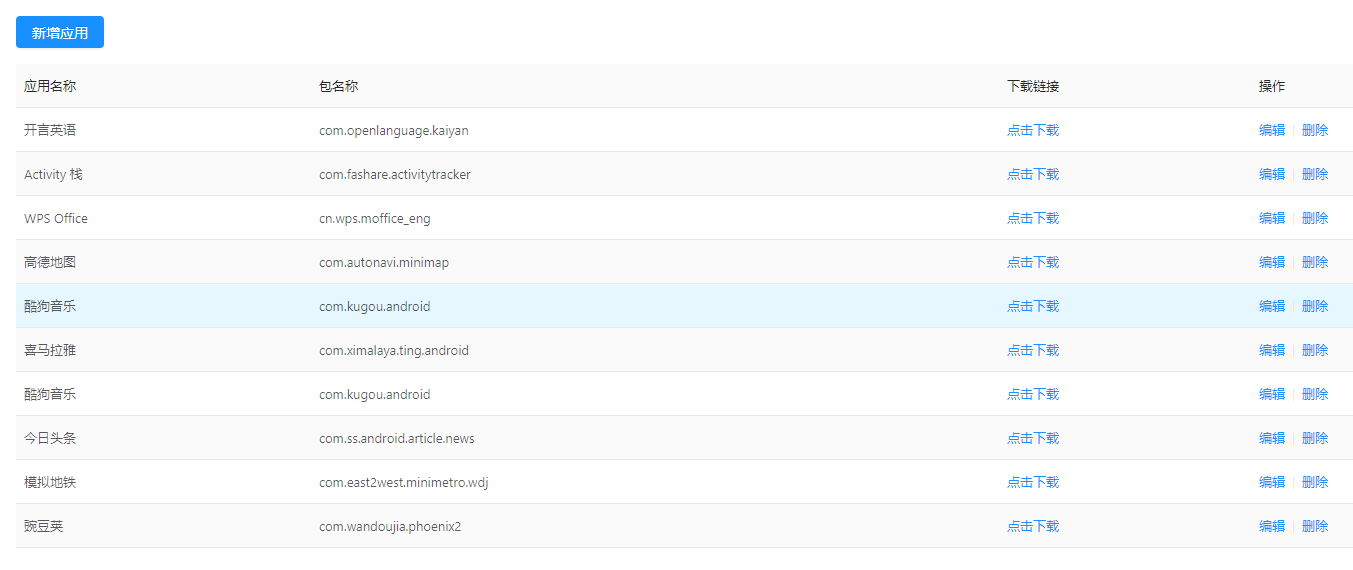Select package name cn.wps.moffice_eng
Image resolution: width=1353 pixels, height=570 pixels.
[x=375, y=218]
